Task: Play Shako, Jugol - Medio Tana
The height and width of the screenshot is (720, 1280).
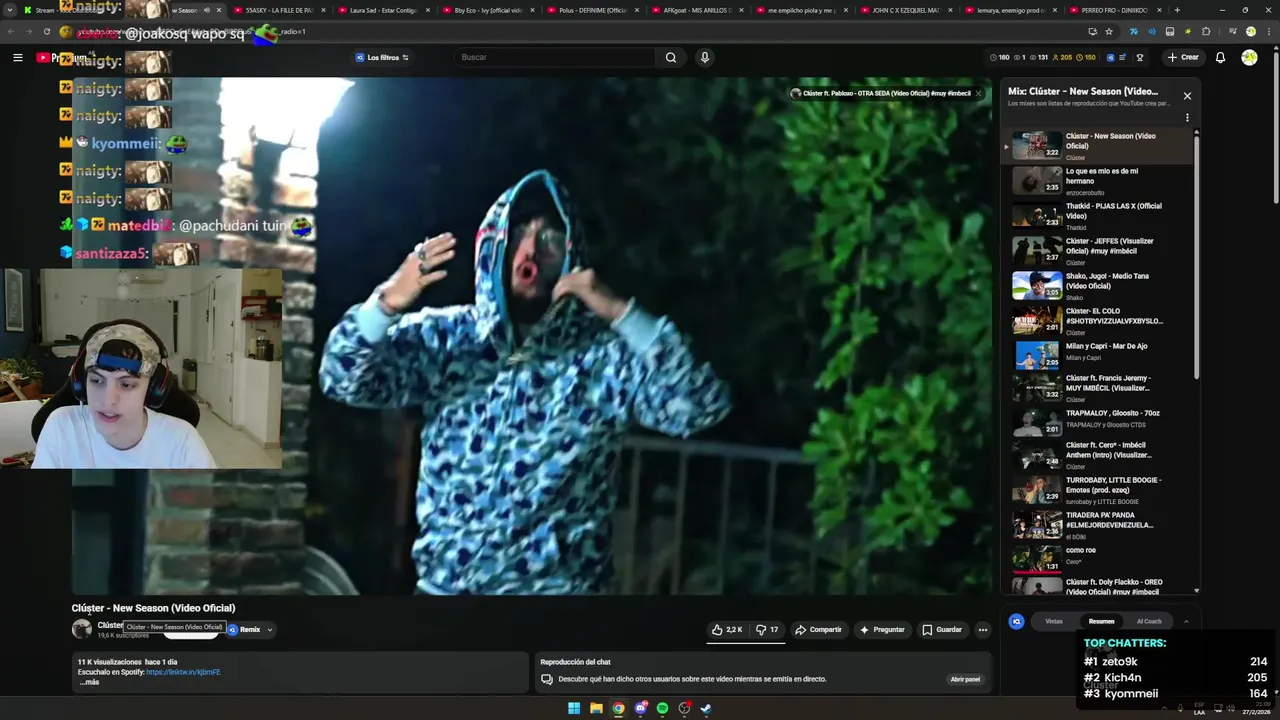Action: click(1098, 285)
